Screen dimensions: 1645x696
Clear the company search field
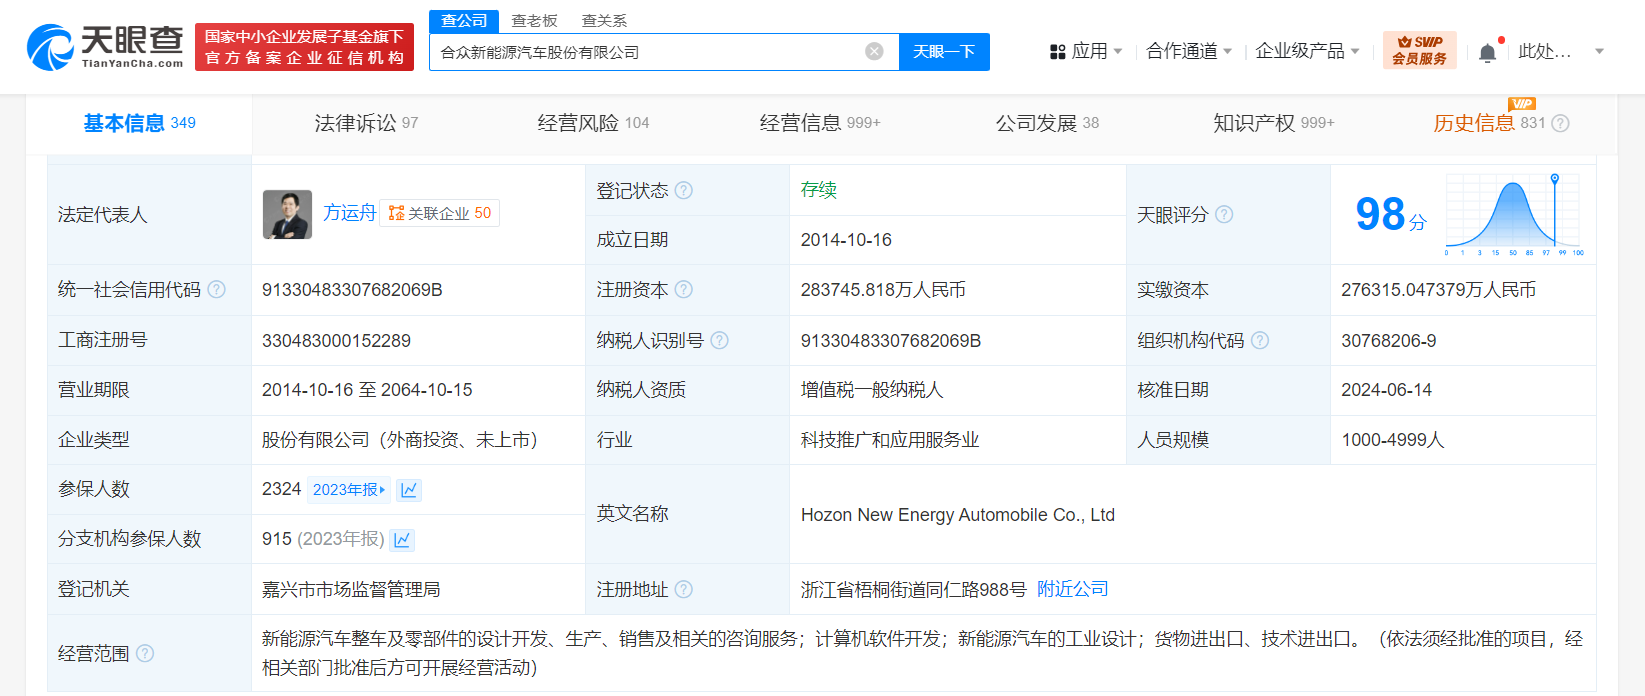coord(874,51)
